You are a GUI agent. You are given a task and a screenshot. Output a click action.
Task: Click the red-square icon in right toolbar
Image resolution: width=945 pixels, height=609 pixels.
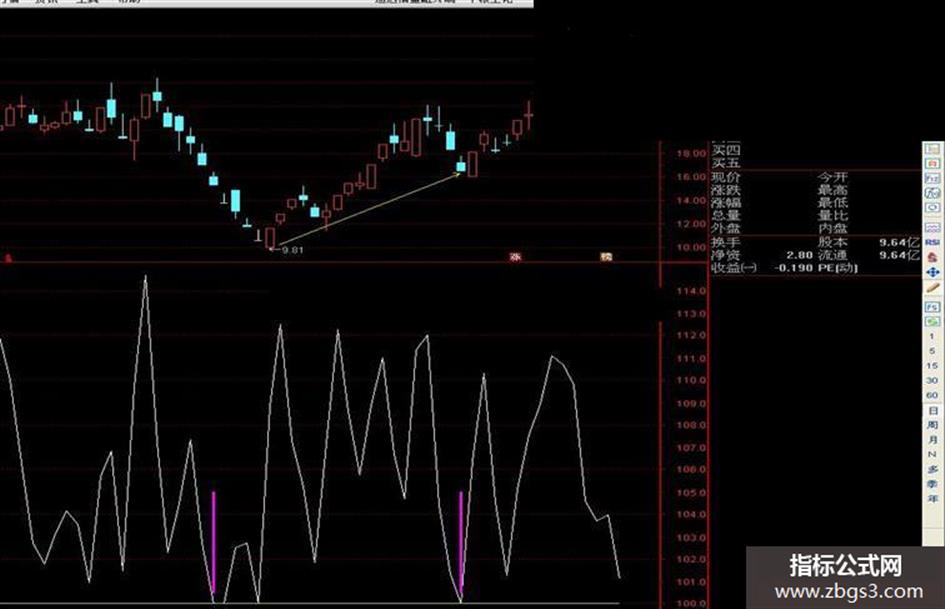coord(932,164)
